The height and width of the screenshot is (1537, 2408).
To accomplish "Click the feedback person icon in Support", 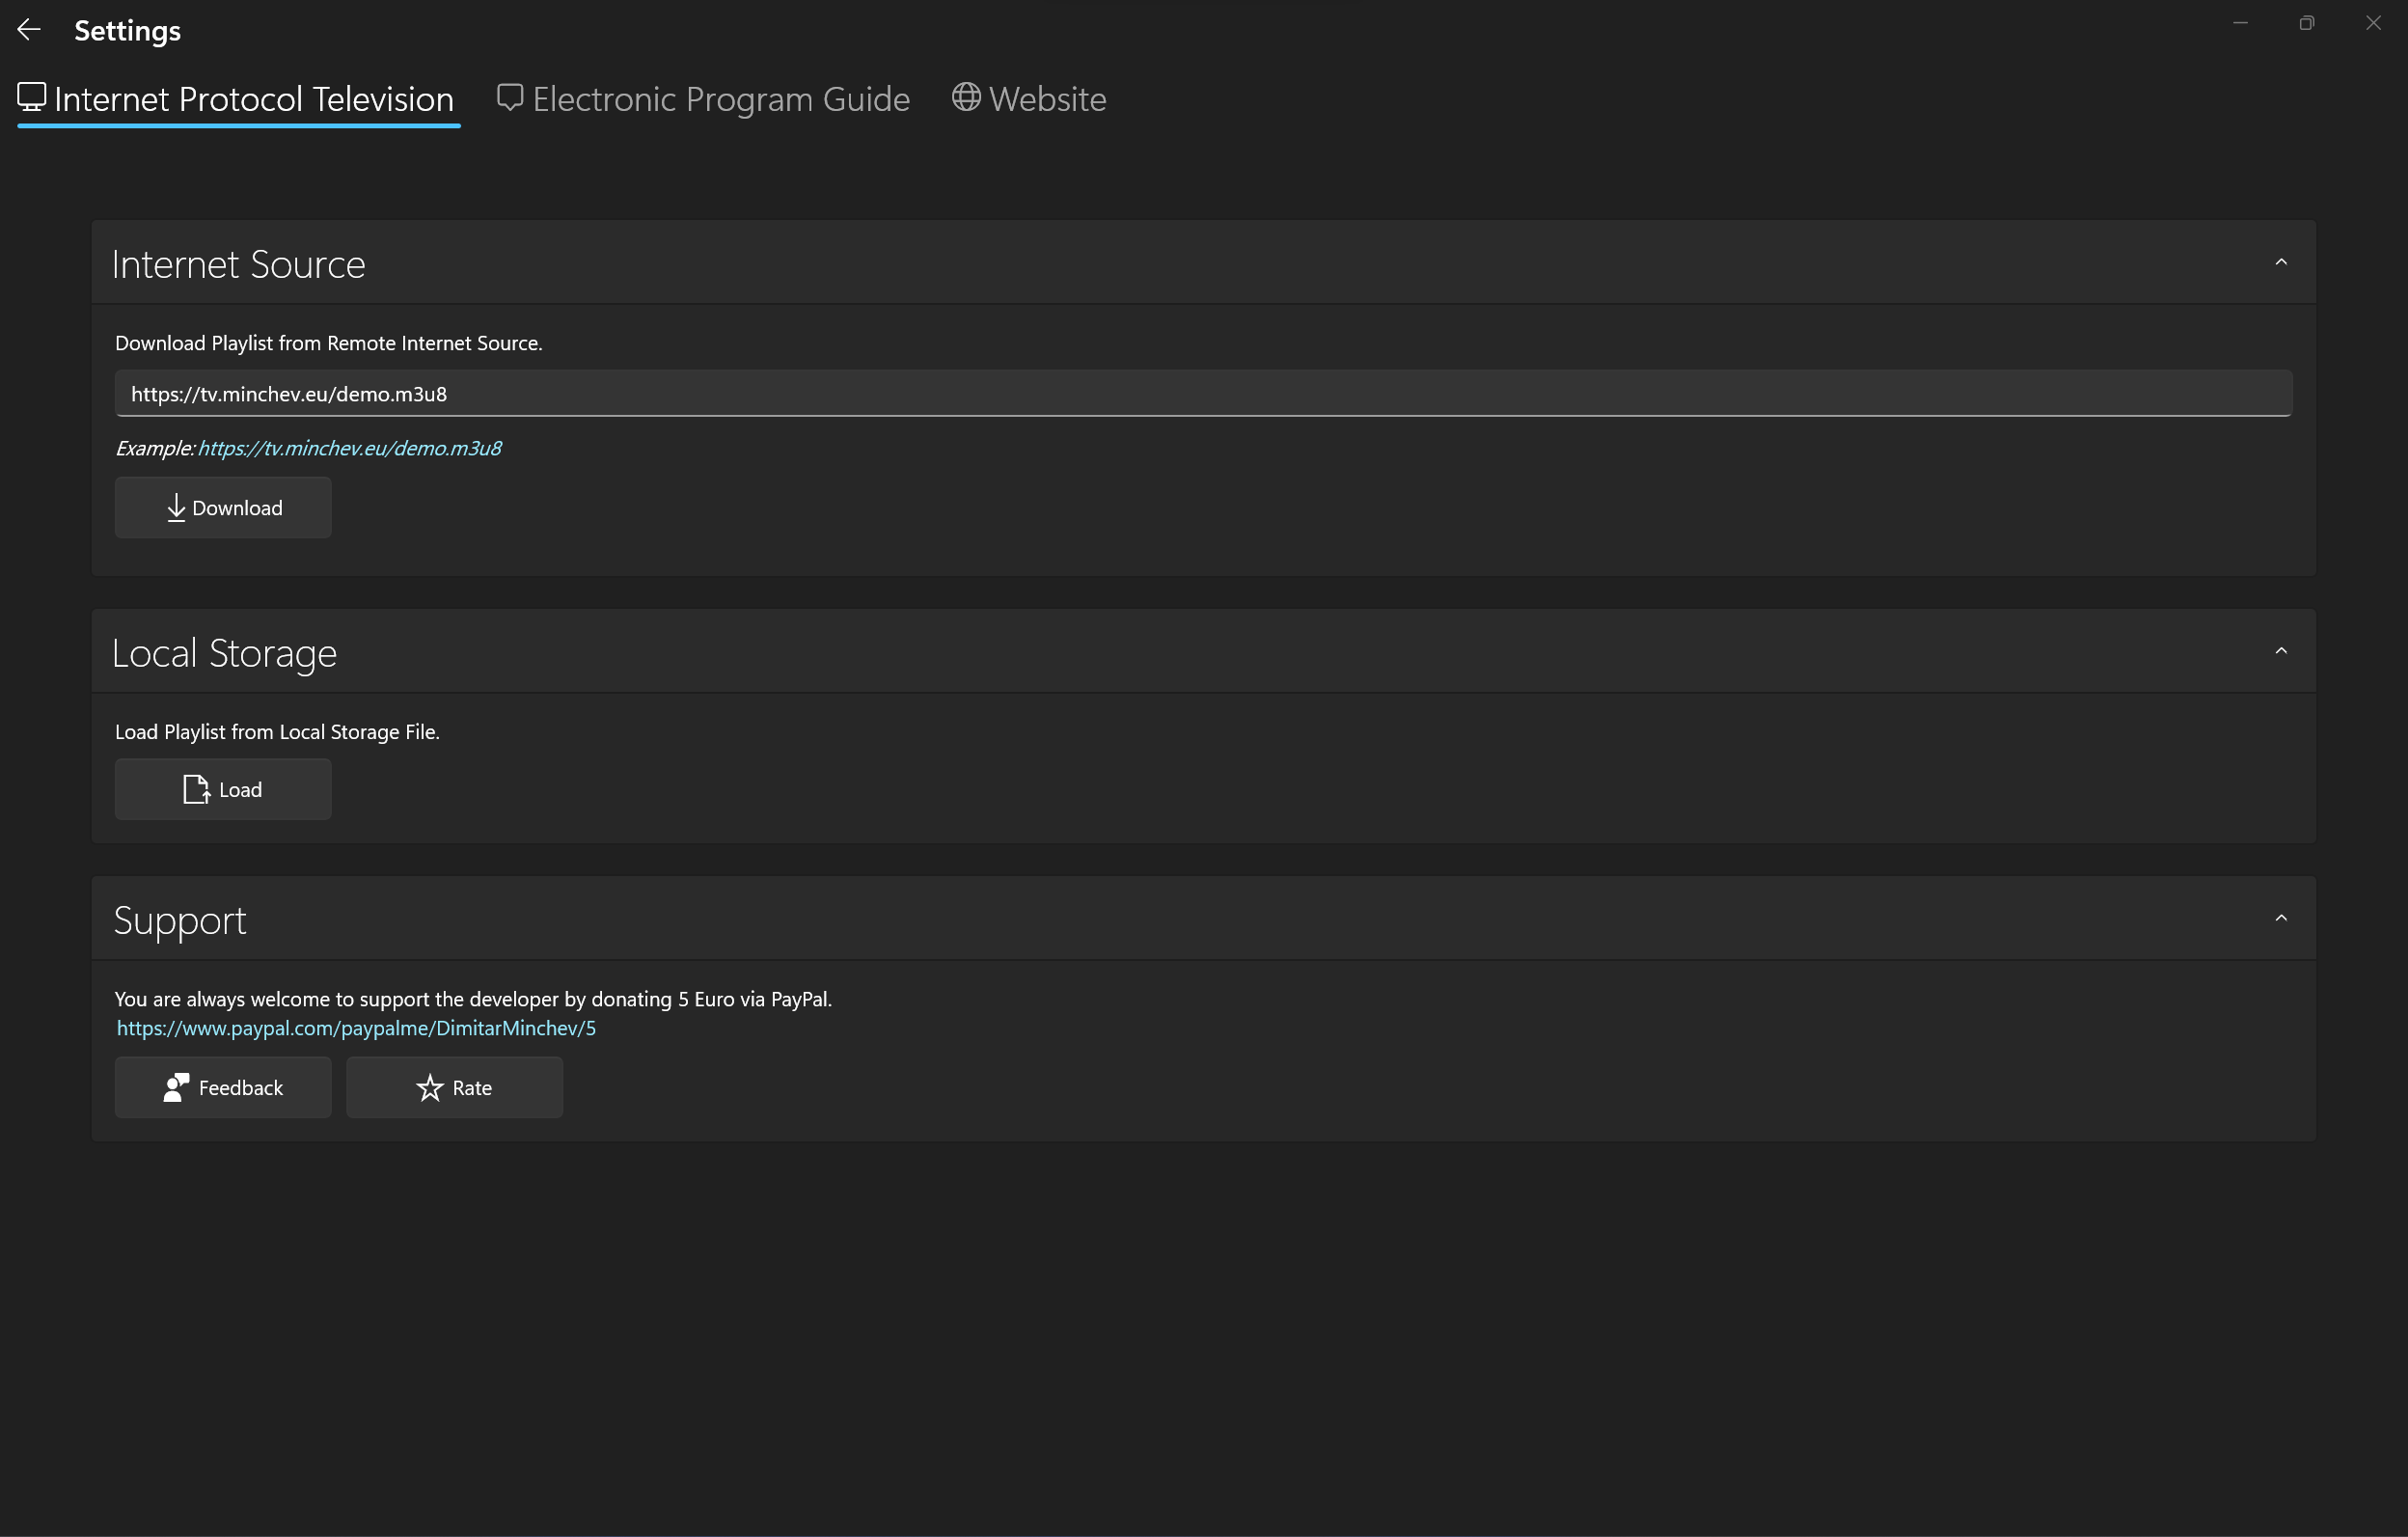I will [176, 1087].
